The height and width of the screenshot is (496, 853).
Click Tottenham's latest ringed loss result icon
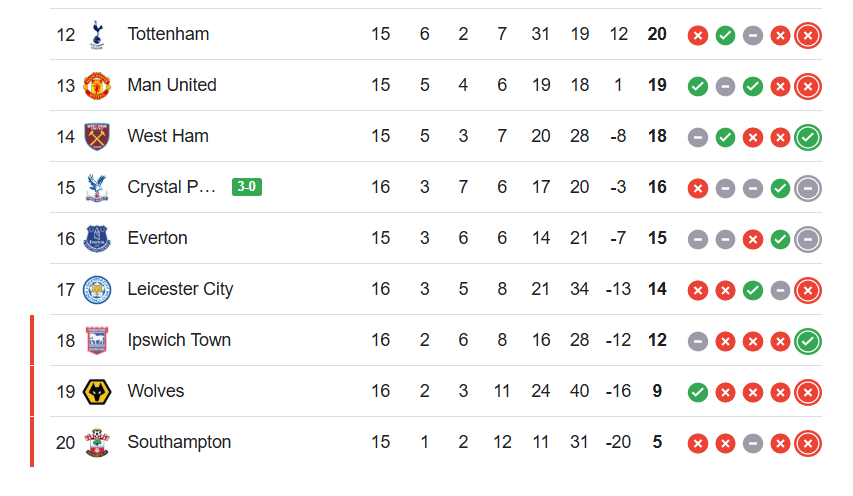tap(808, 35)
